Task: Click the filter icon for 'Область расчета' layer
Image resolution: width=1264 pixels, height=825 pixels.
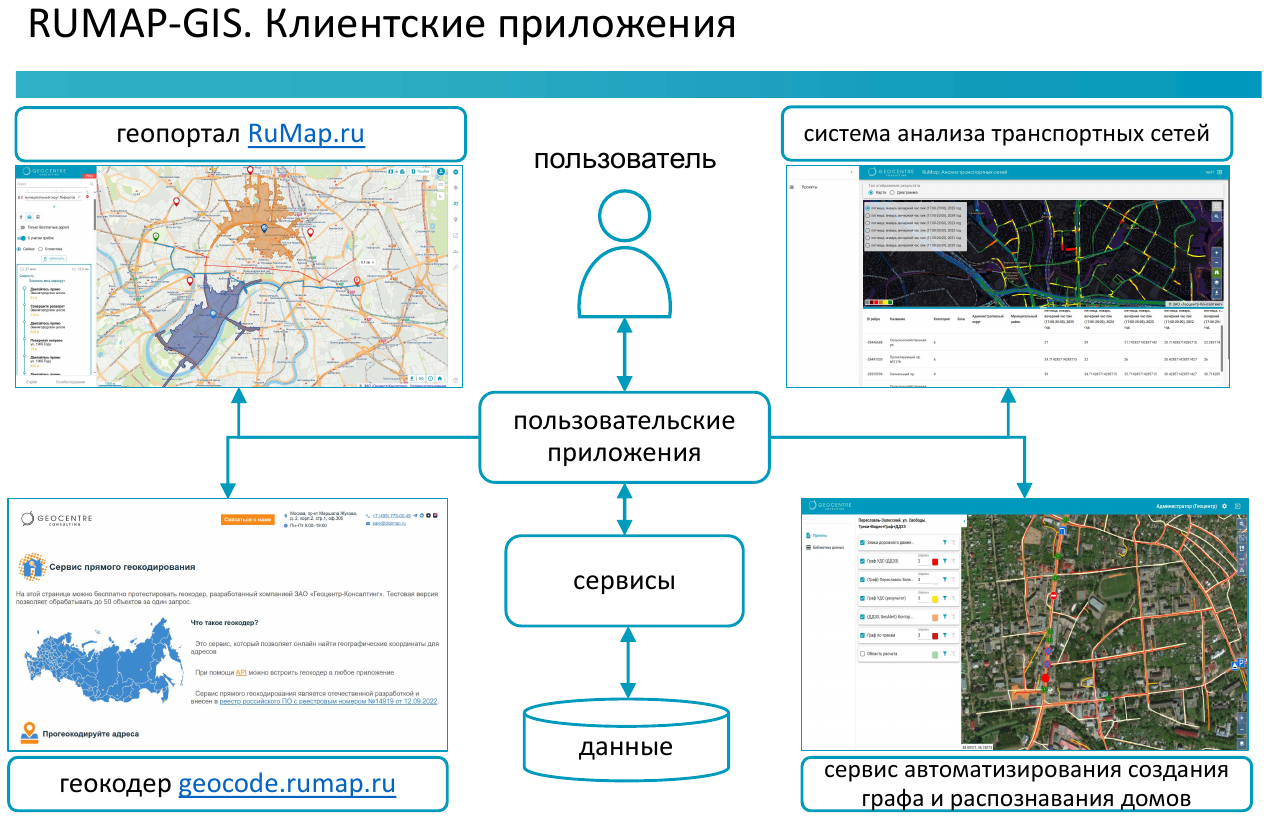Action: click(945, 654)
